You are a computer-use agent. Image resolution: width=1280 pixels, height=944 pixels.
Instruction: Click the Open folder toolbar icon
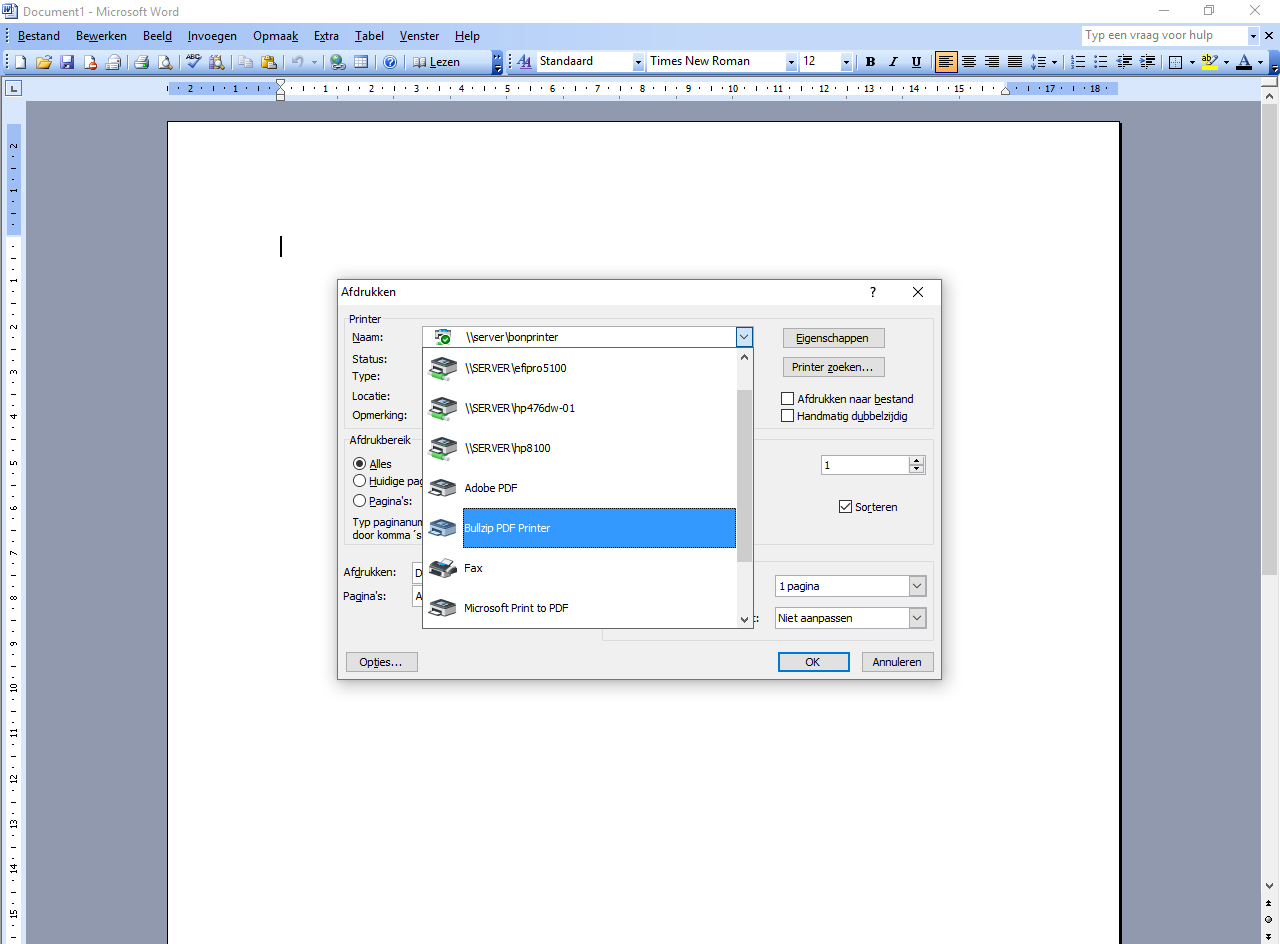pyautogui.click(x=44, y=62)
